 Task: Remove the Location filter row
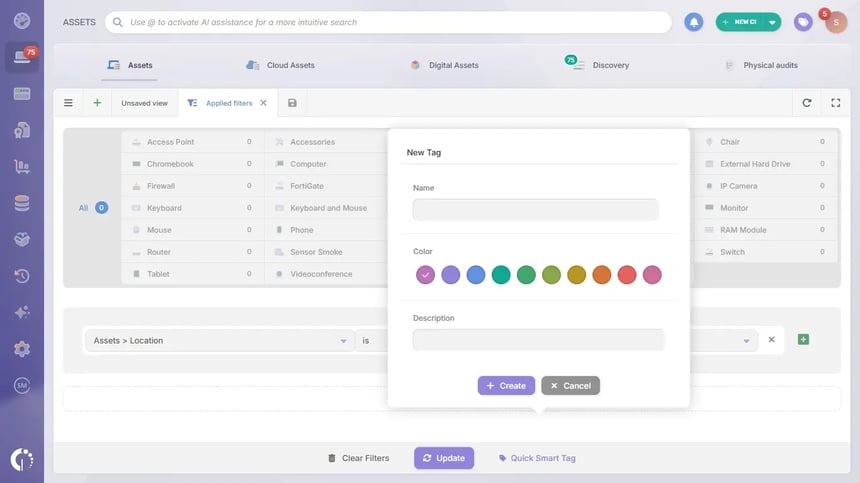click(x=771, y=339)
